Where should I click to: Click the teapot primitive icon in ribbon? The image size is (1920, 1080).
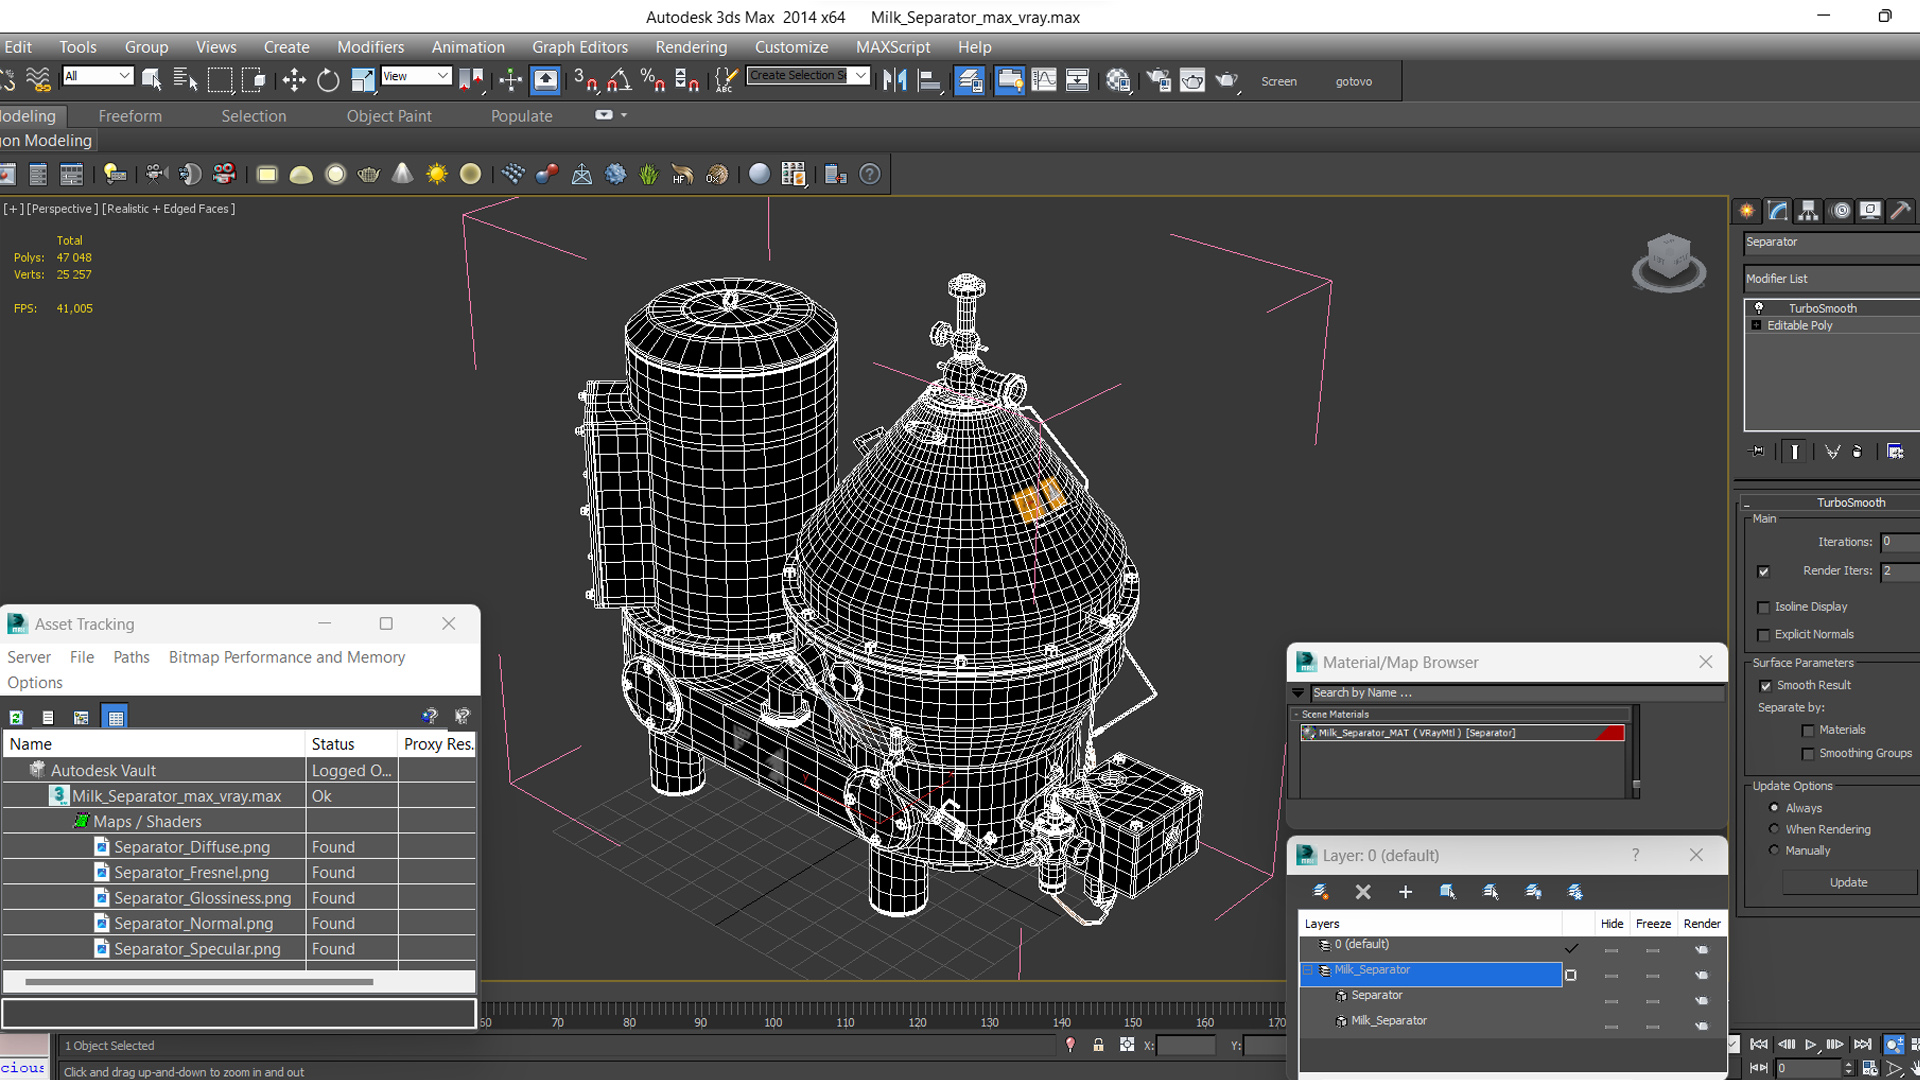(x=369, y=175)
